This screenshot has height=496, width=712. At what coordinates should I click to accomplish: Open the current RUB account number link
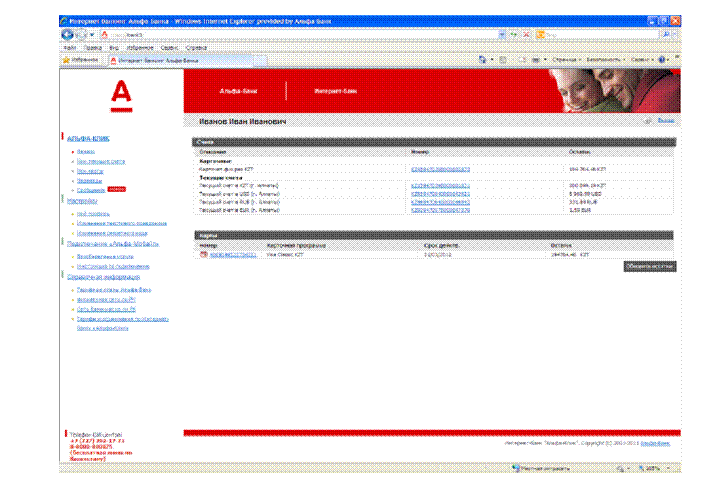(440, 202)
